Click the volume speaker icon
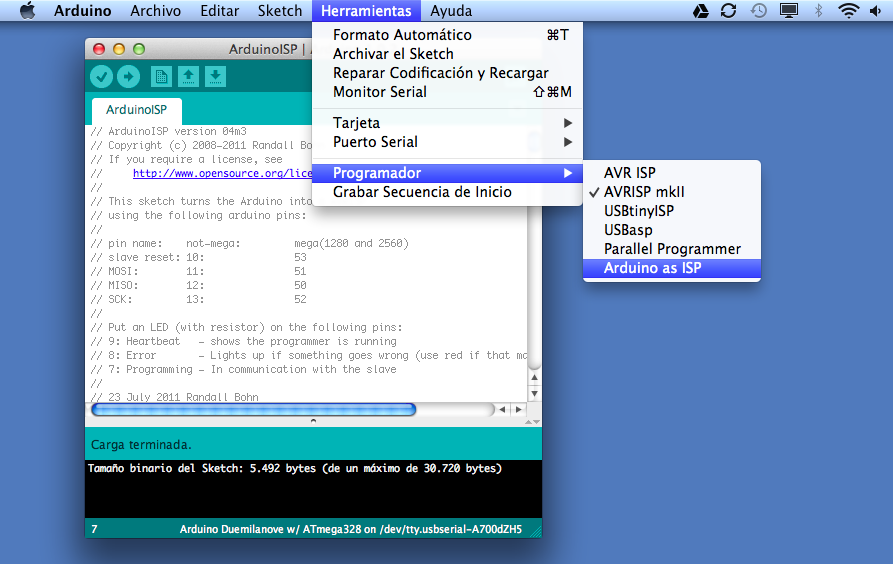This screenshot has width=893, height=564. pos(876,11)
